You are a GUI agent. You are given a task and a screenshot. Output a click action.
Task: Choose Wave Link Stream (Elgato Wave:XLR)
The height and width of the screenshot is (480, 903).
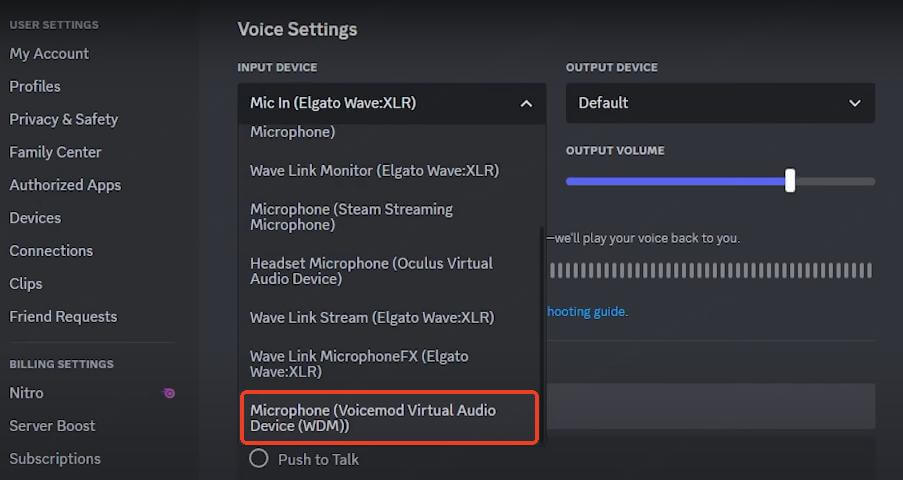(x=372, y=317)
